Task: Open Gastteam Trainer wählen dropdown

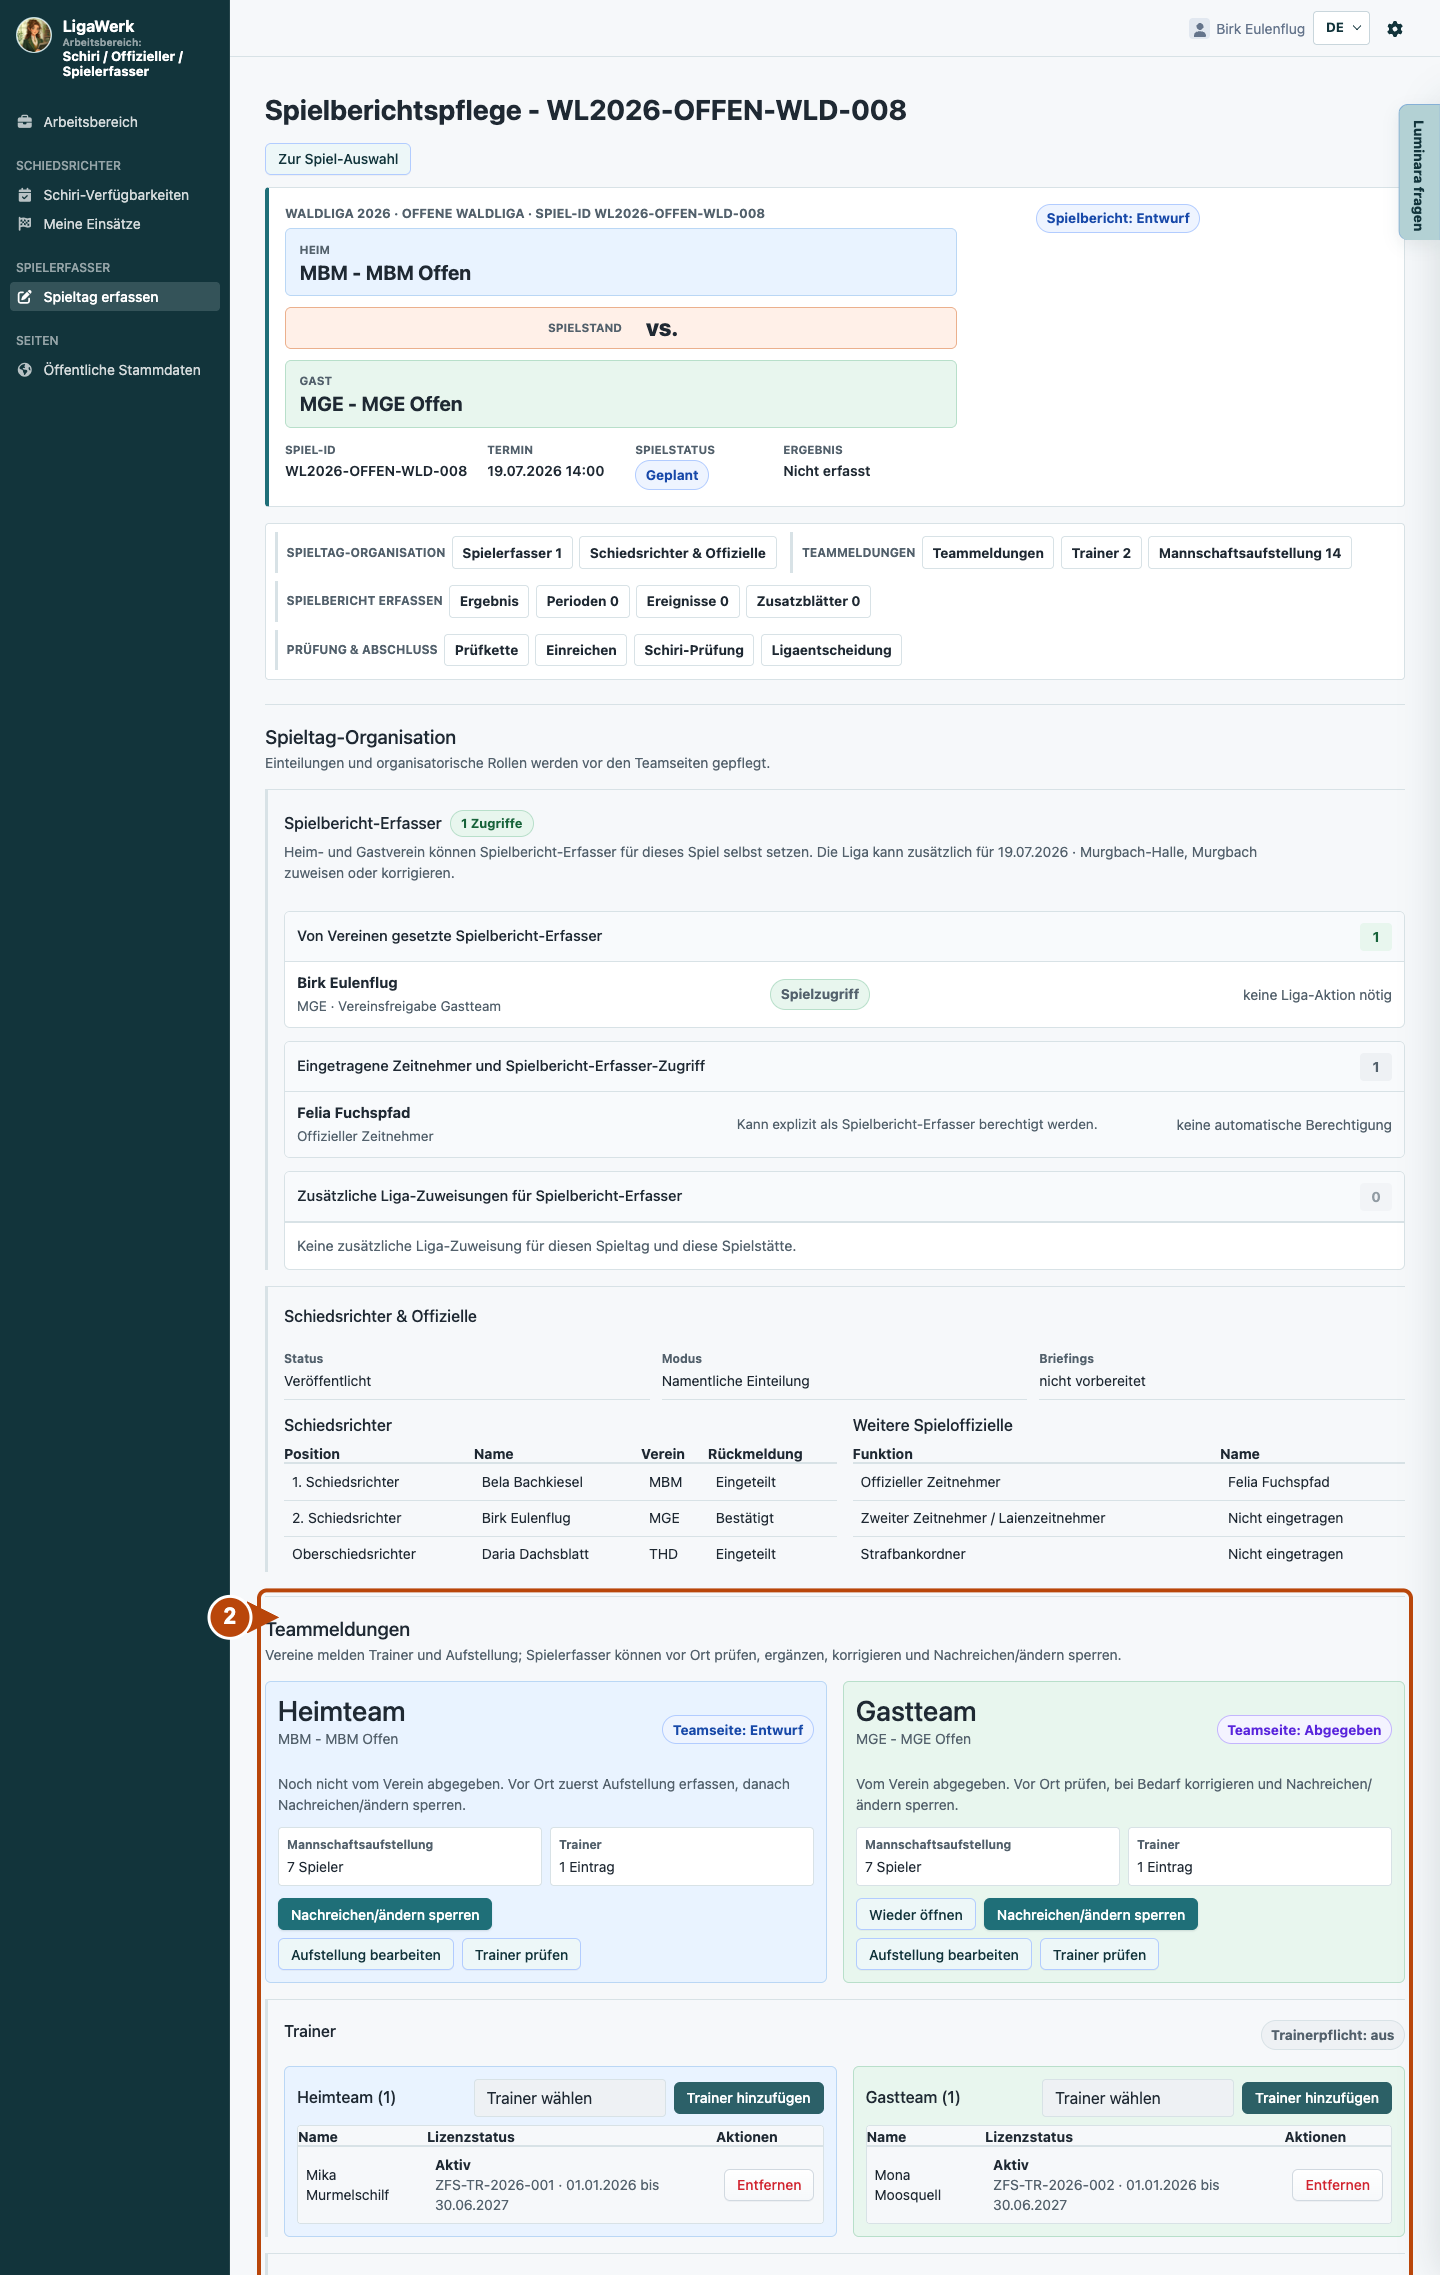Action: click(1138, 2098)
